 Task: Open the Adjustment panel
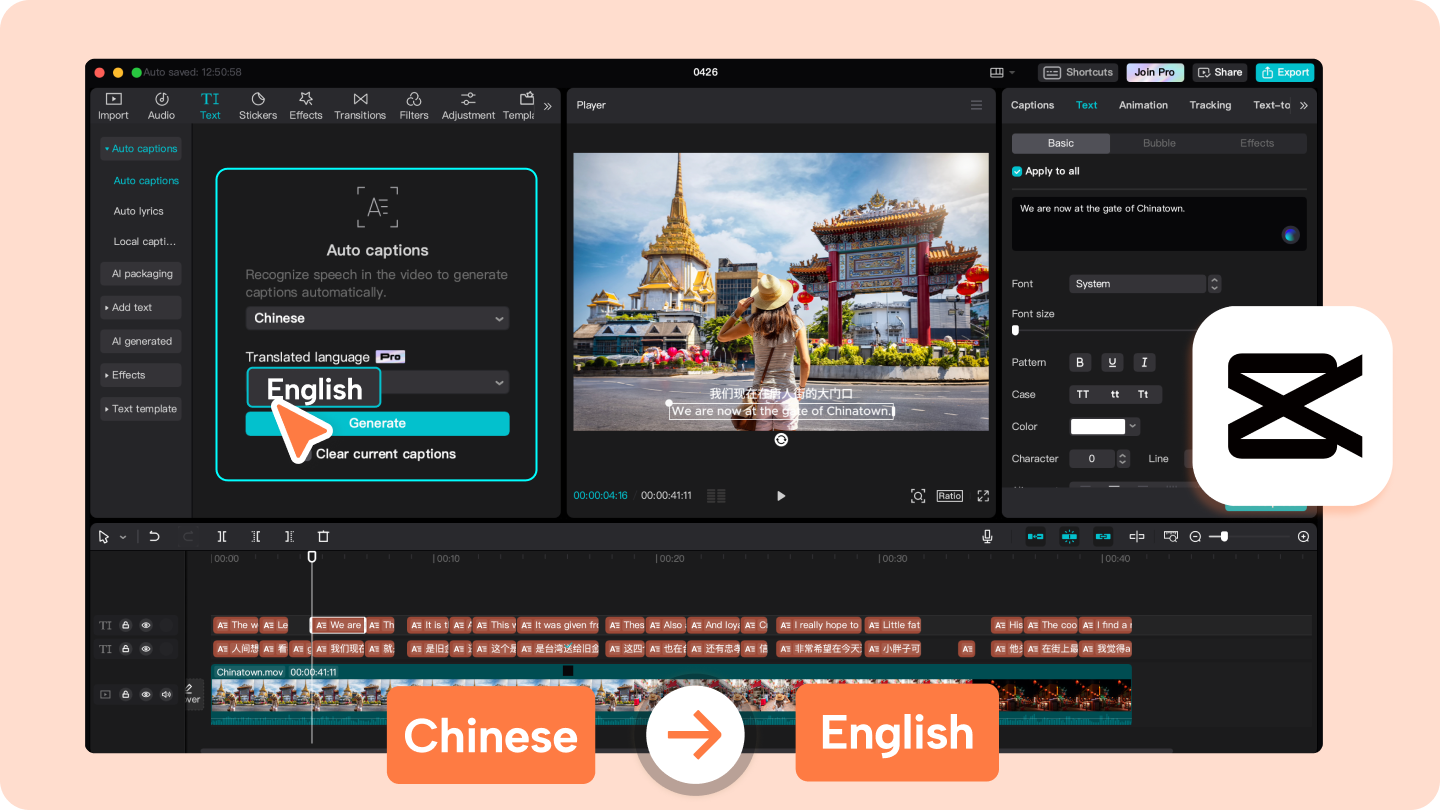tap(467, 105)
